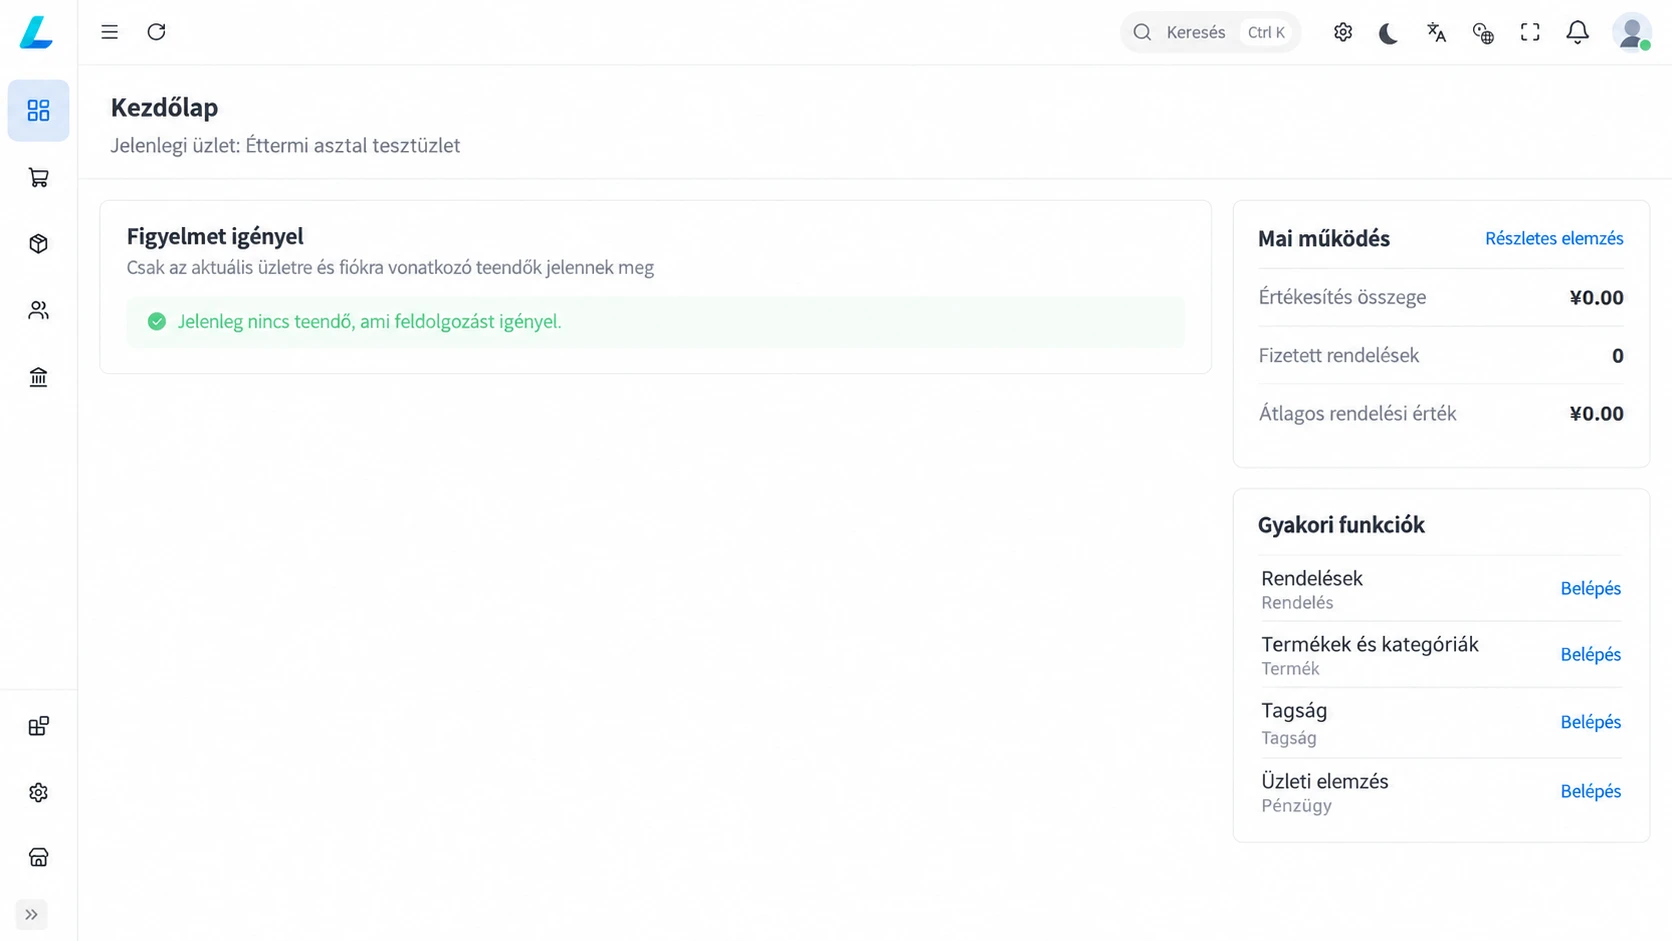Toggle dark mode moon icon
Screen dimensions: 1672x941
click(1389, 33)
